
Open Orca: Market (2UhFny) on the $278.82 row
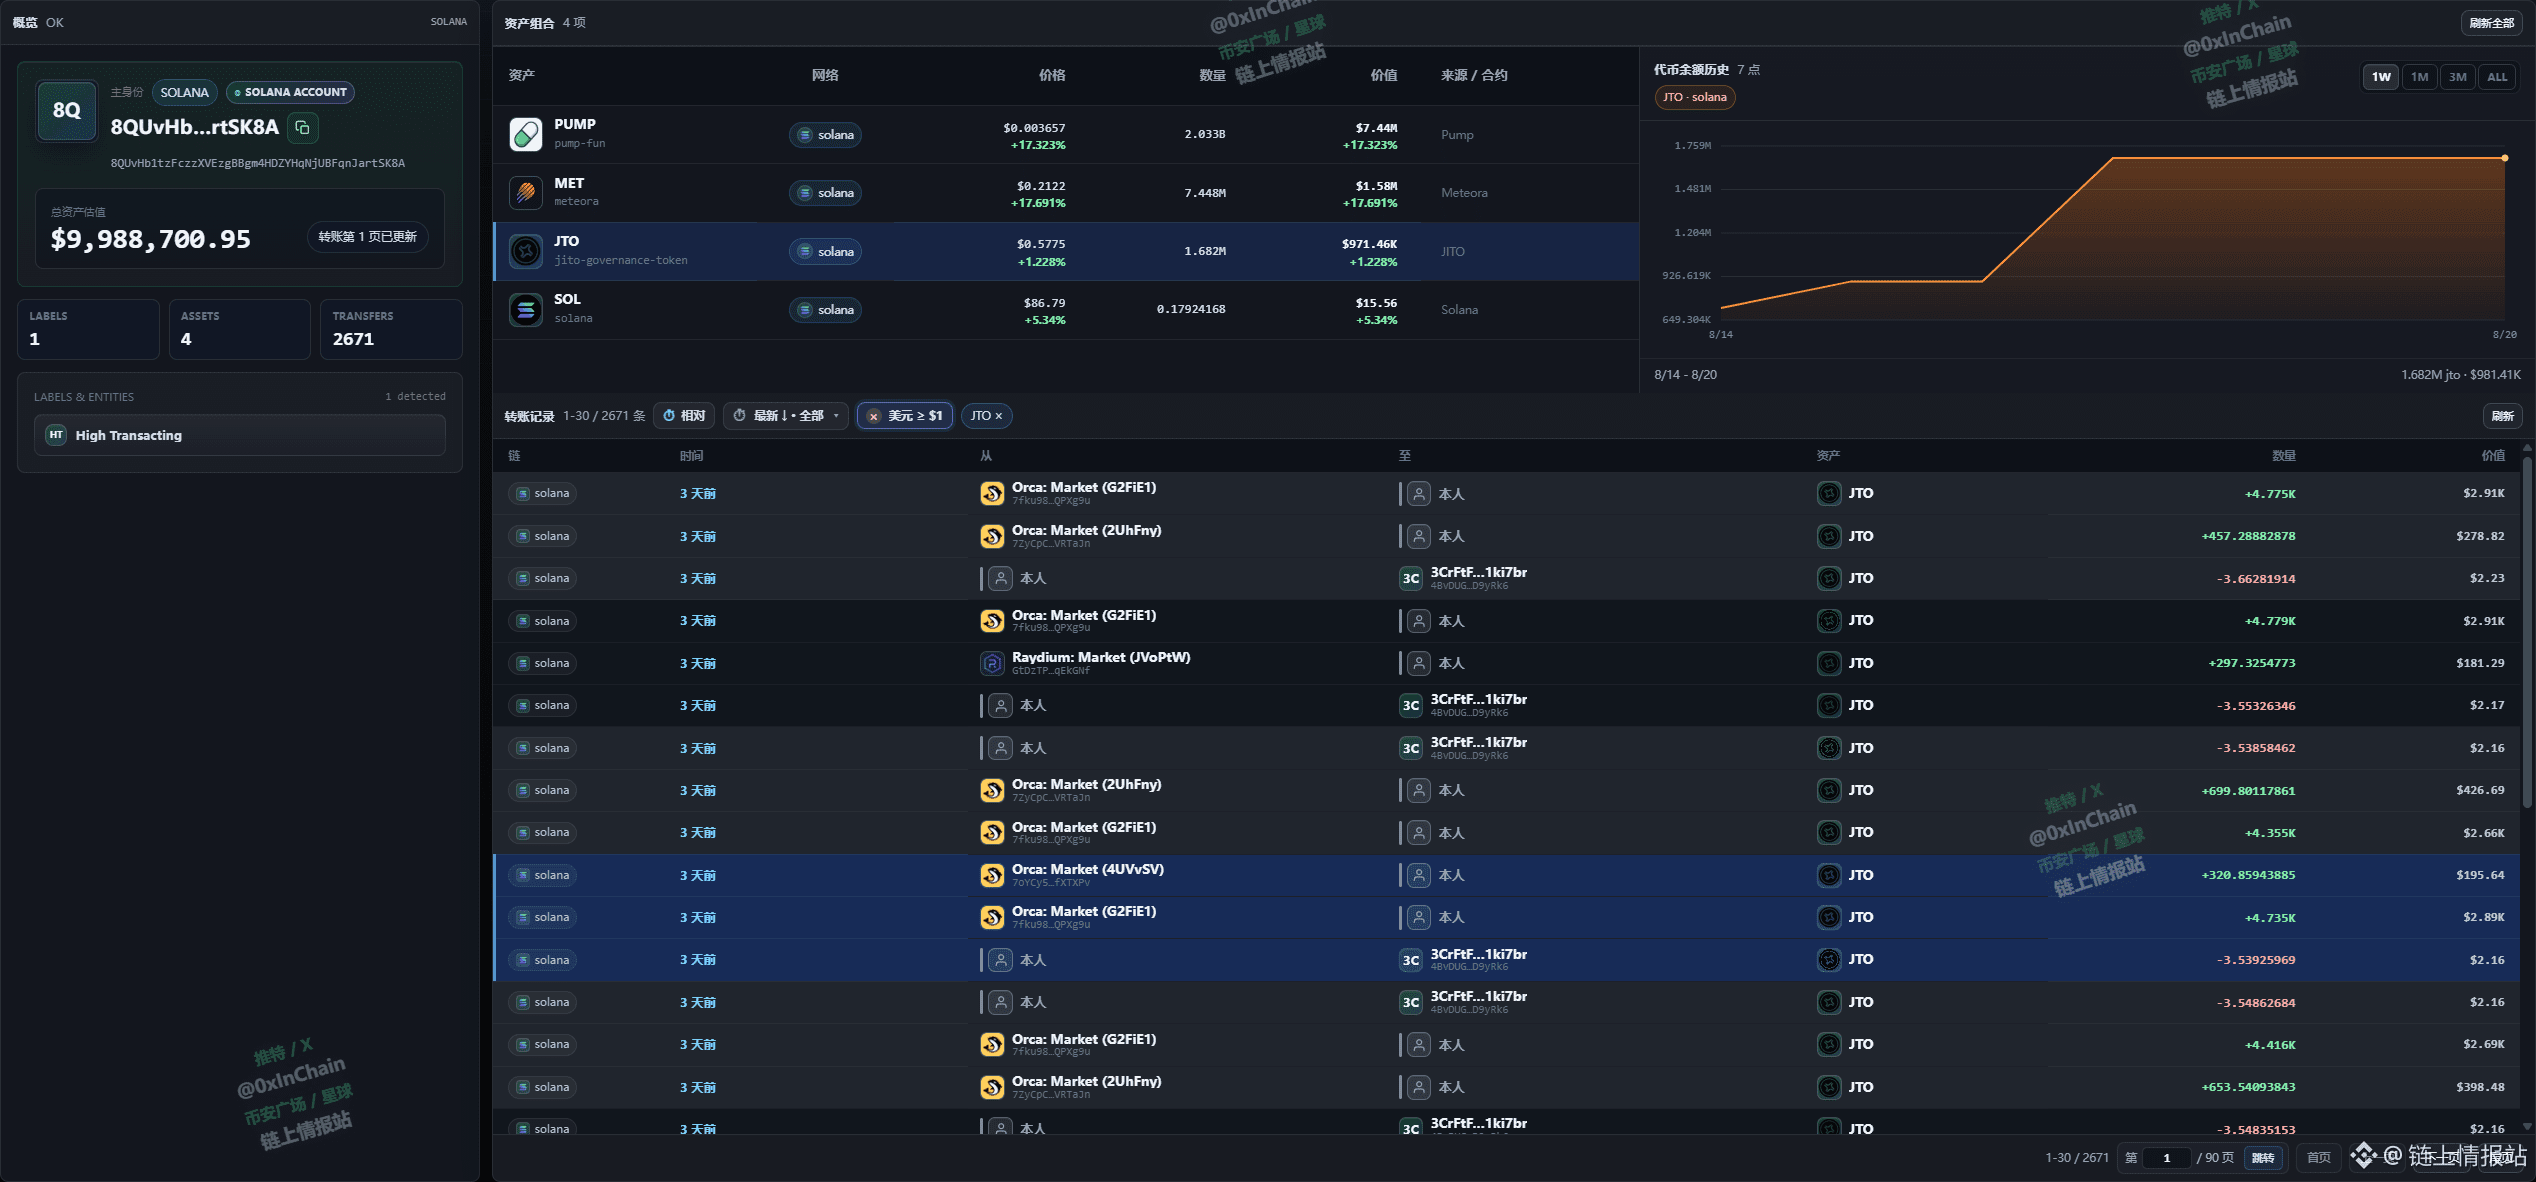[x=1086, y=530]
